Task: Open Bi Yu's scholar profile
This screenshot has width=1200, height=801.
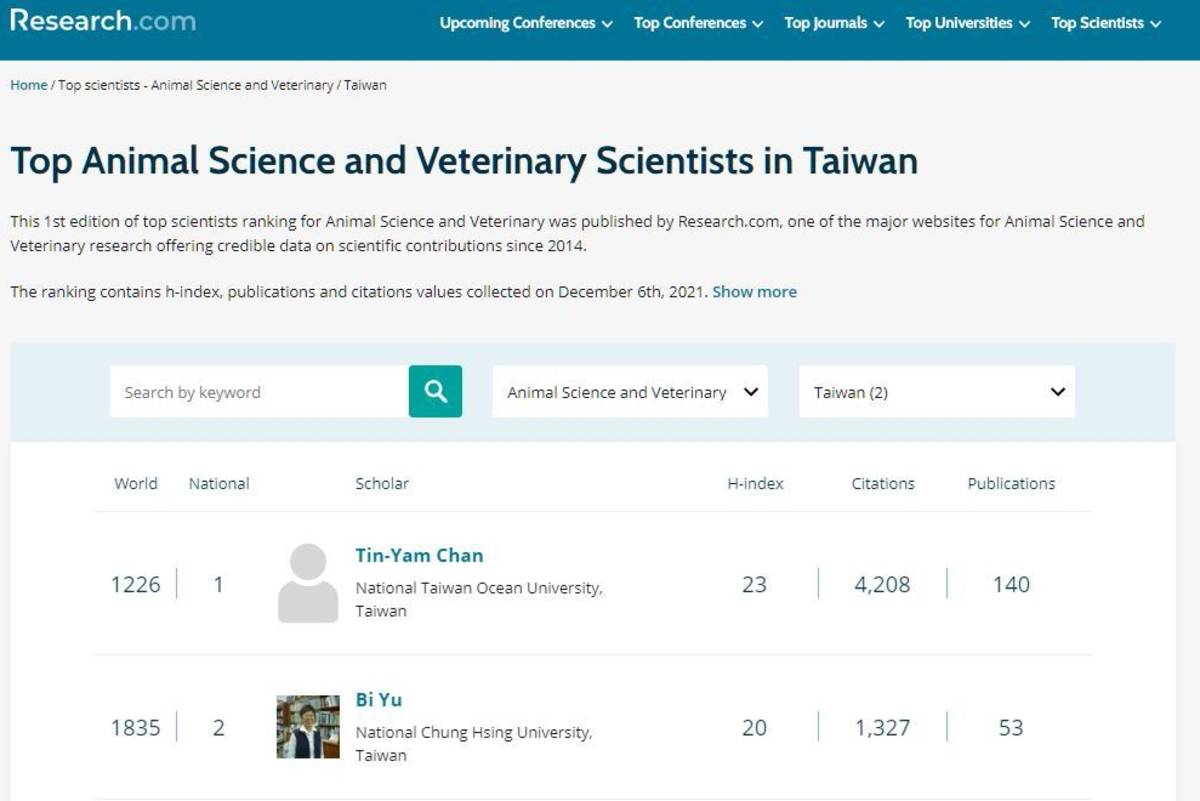Action: [379, 699]
